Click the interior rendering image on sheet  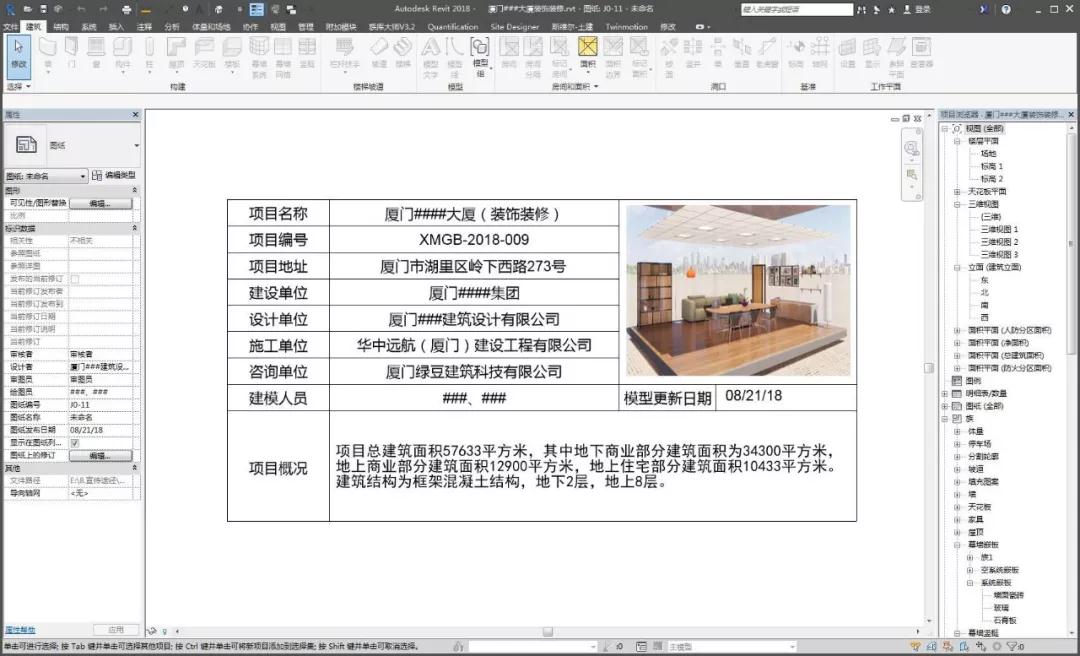pos(738,290)
